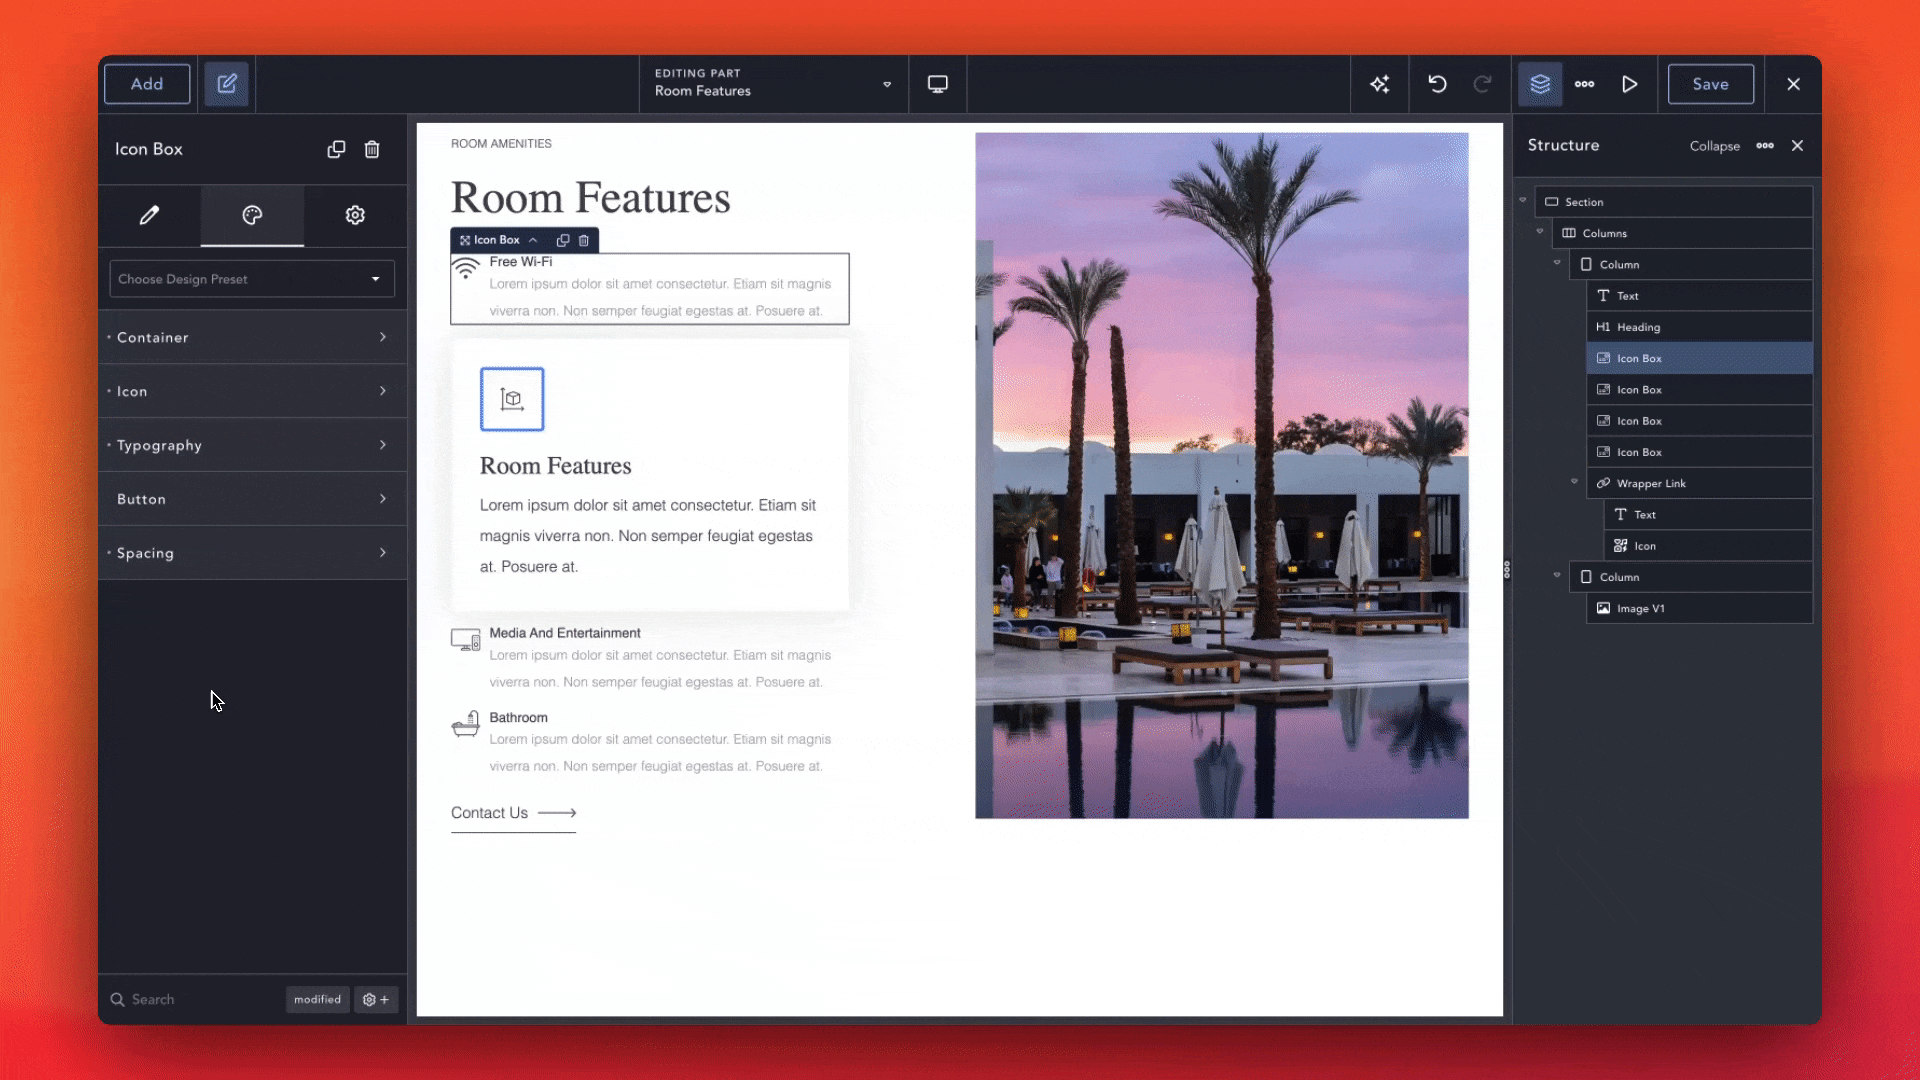The height and width of the screenshot is (1080, 1920).
Task: Toggle the Structure layers panel icon
Action: pos(1540,84)
